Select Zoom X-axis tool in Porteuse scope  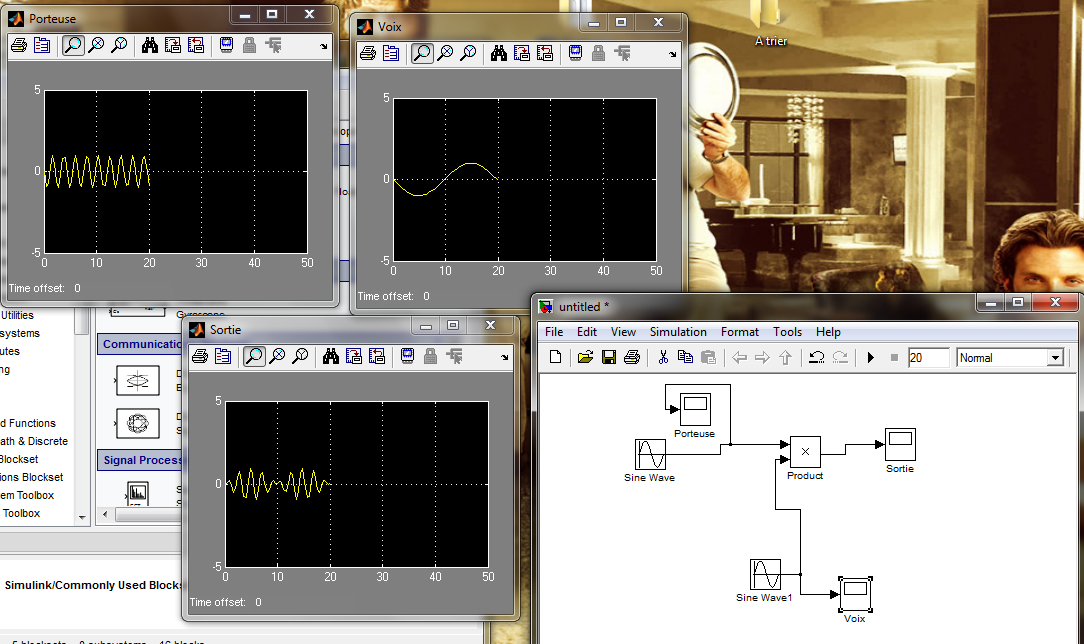point(97,45)
